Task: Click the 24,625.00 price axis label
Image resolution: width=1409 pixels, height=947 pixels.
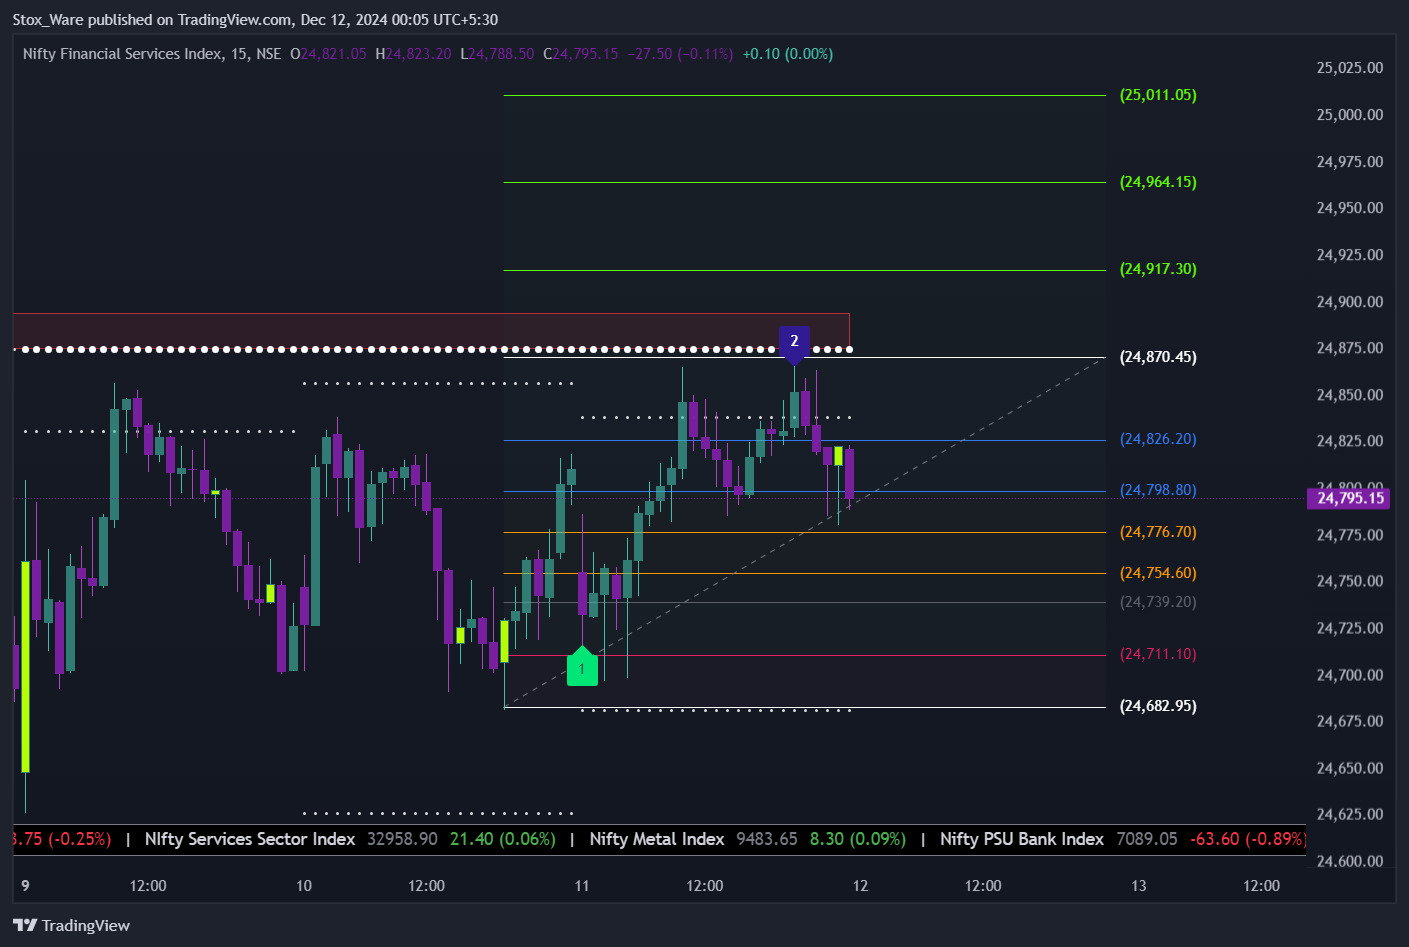Action: [1350, 814]
